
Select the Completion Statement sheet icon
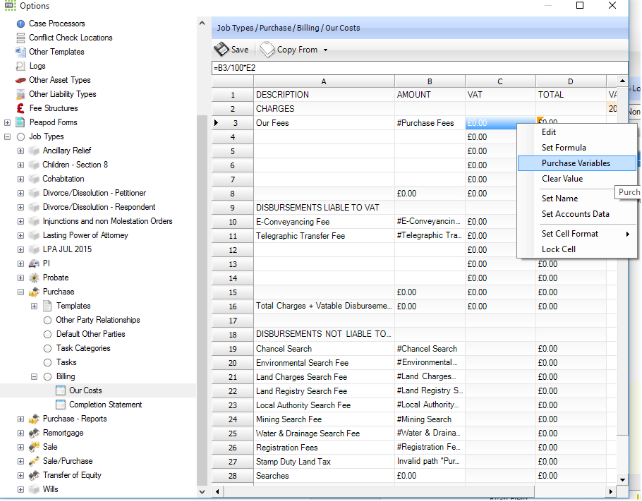(60, 404)
